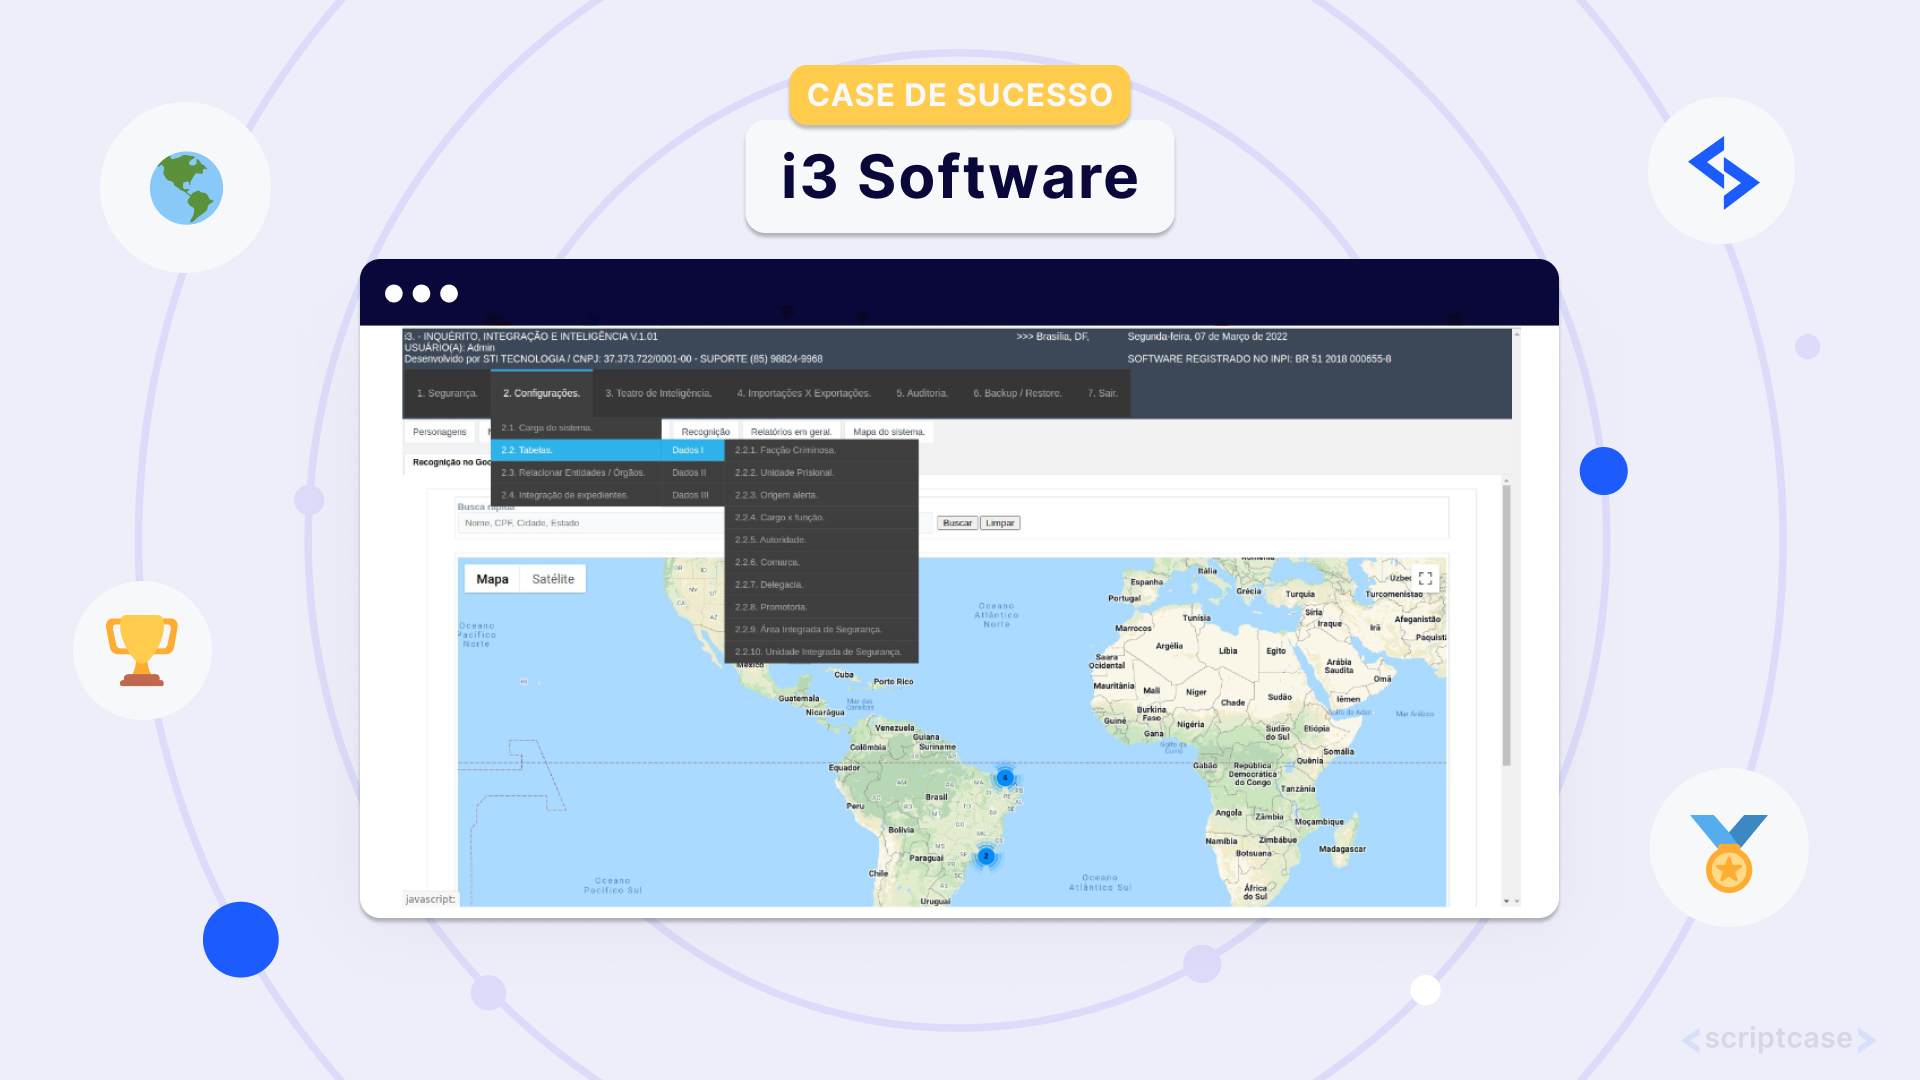Open the 6. Backup / Restore menu

click(x=1017, y=394)
